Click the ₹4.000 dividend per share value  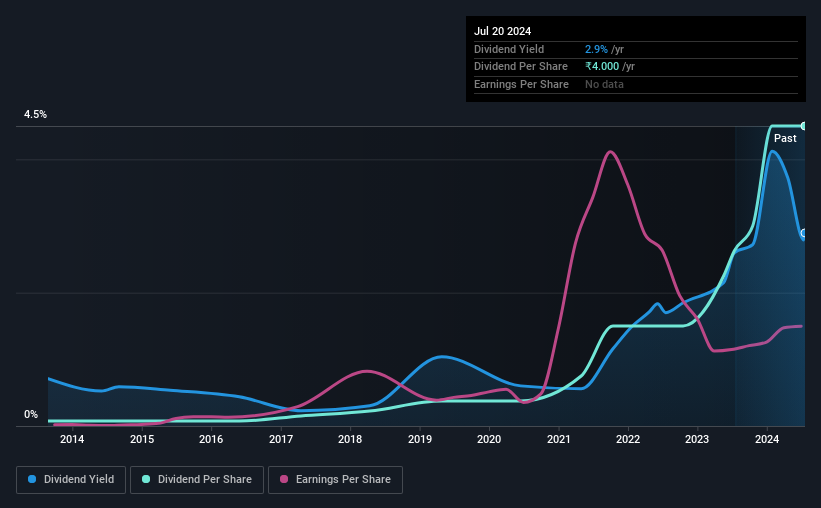tap(602, 67)
